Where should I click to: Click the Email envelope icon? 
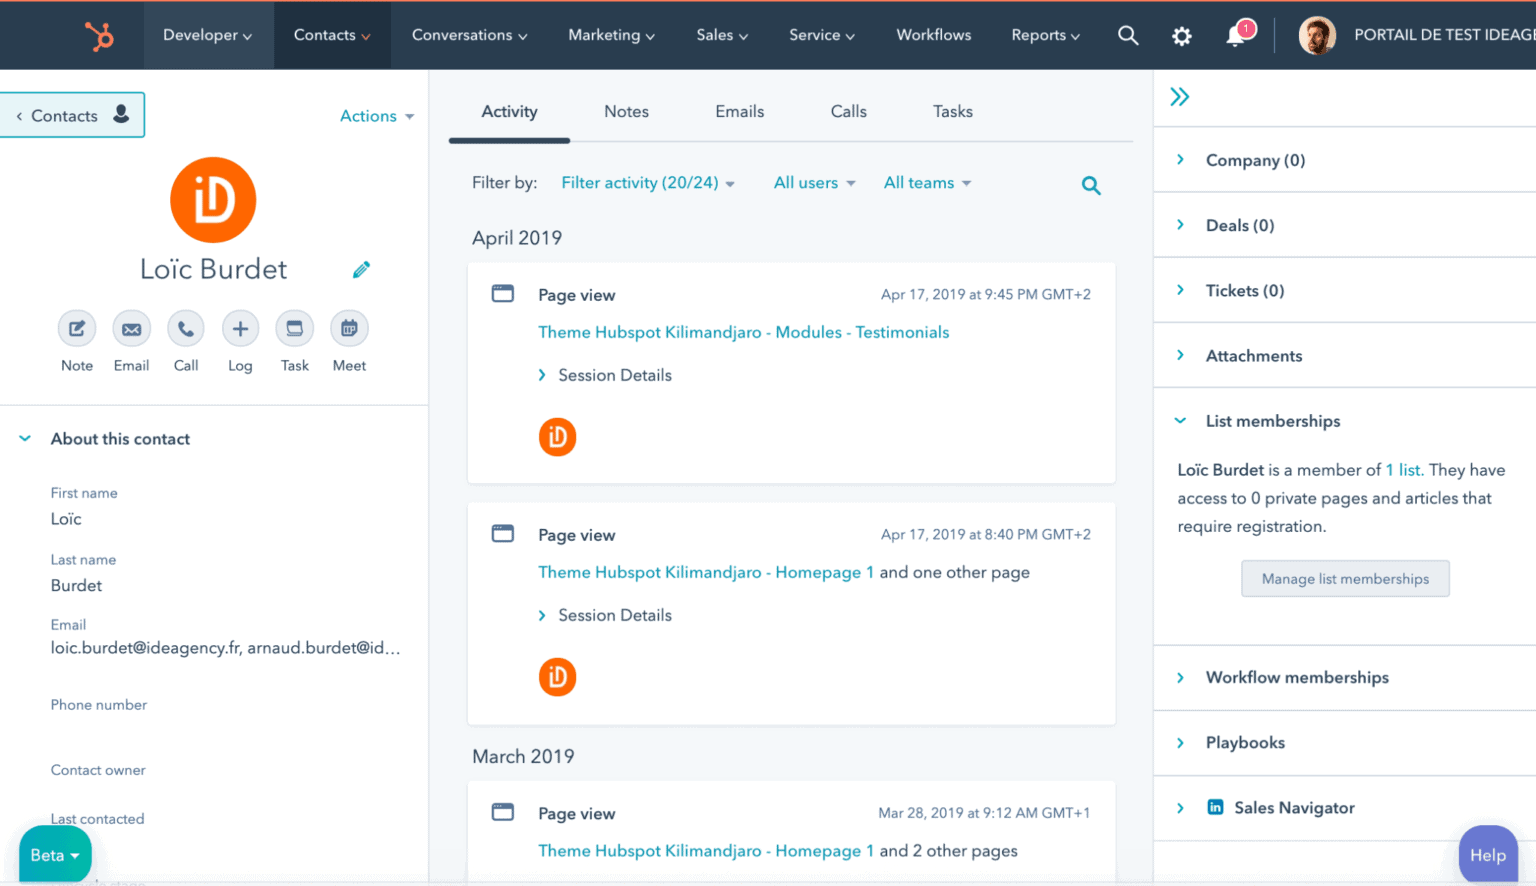[x=131, y=329]
